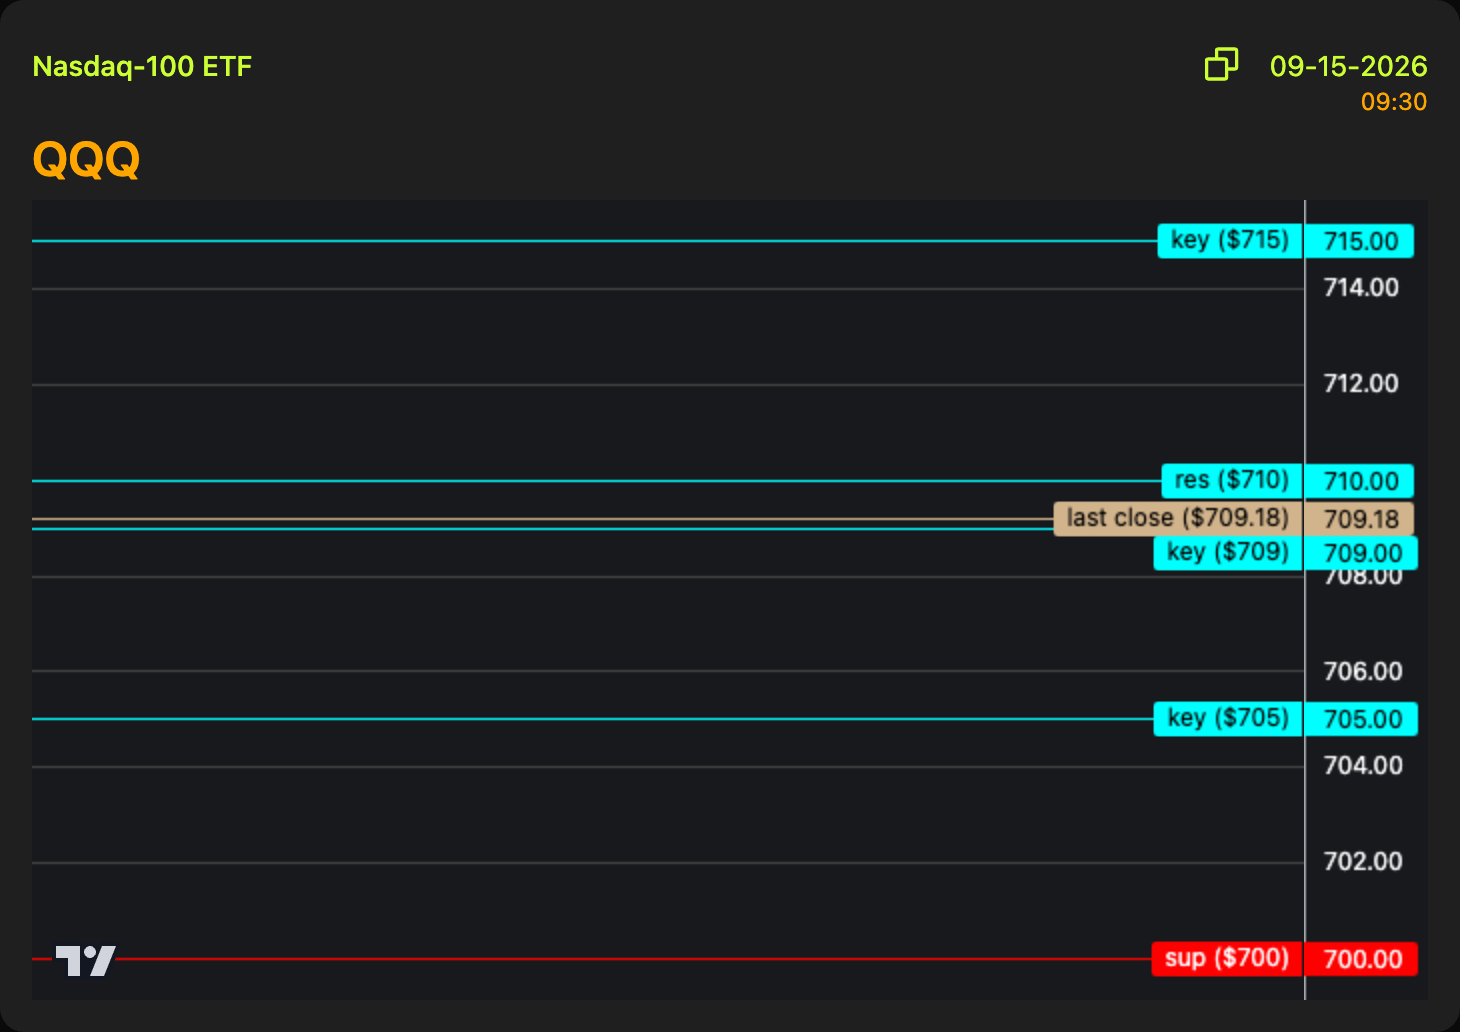Click the 715.00 price axis tag
1460x1032 pixels.
(1360, 241)
